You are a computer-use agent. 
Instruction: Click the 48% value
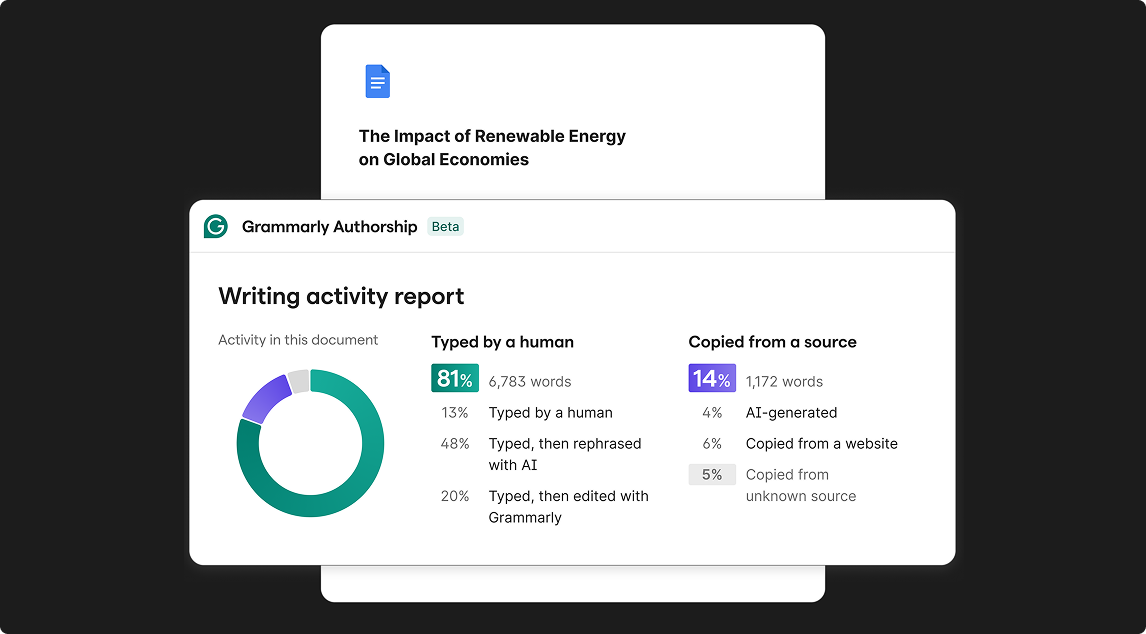tap(455, 444)
